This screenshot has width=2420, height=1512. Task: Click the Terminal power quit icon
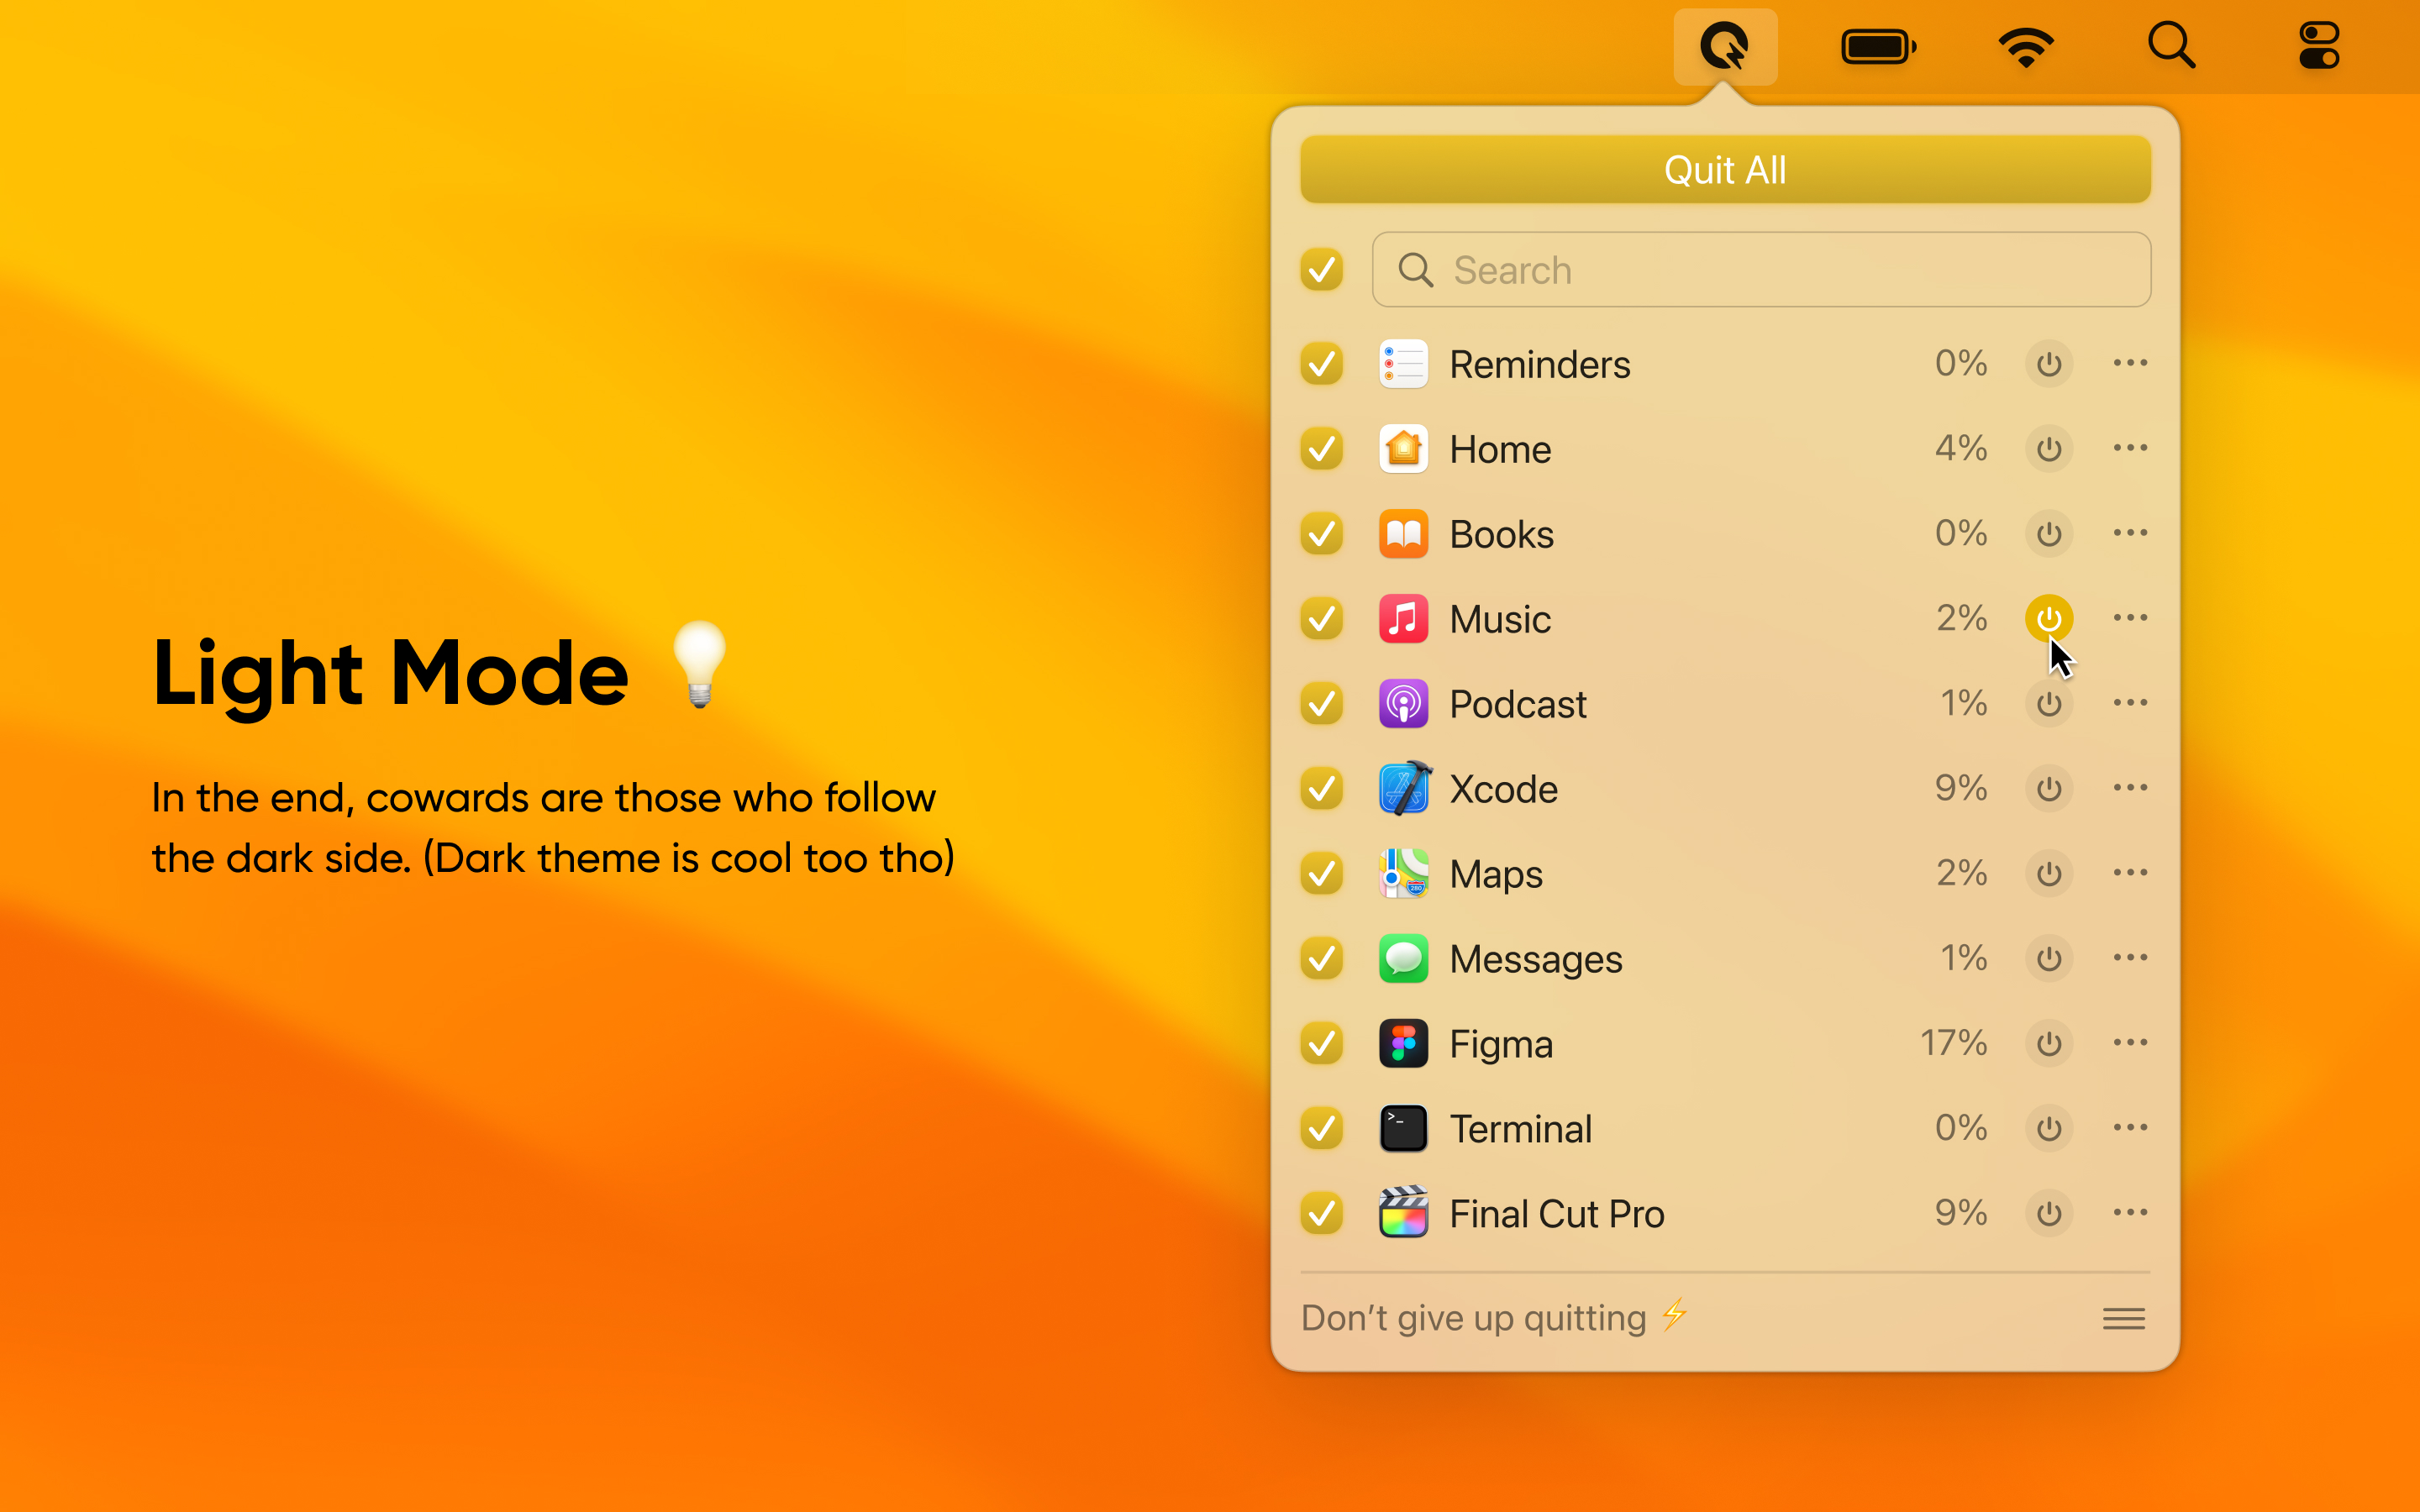pyautogui.click(x=2048, y=1129)
